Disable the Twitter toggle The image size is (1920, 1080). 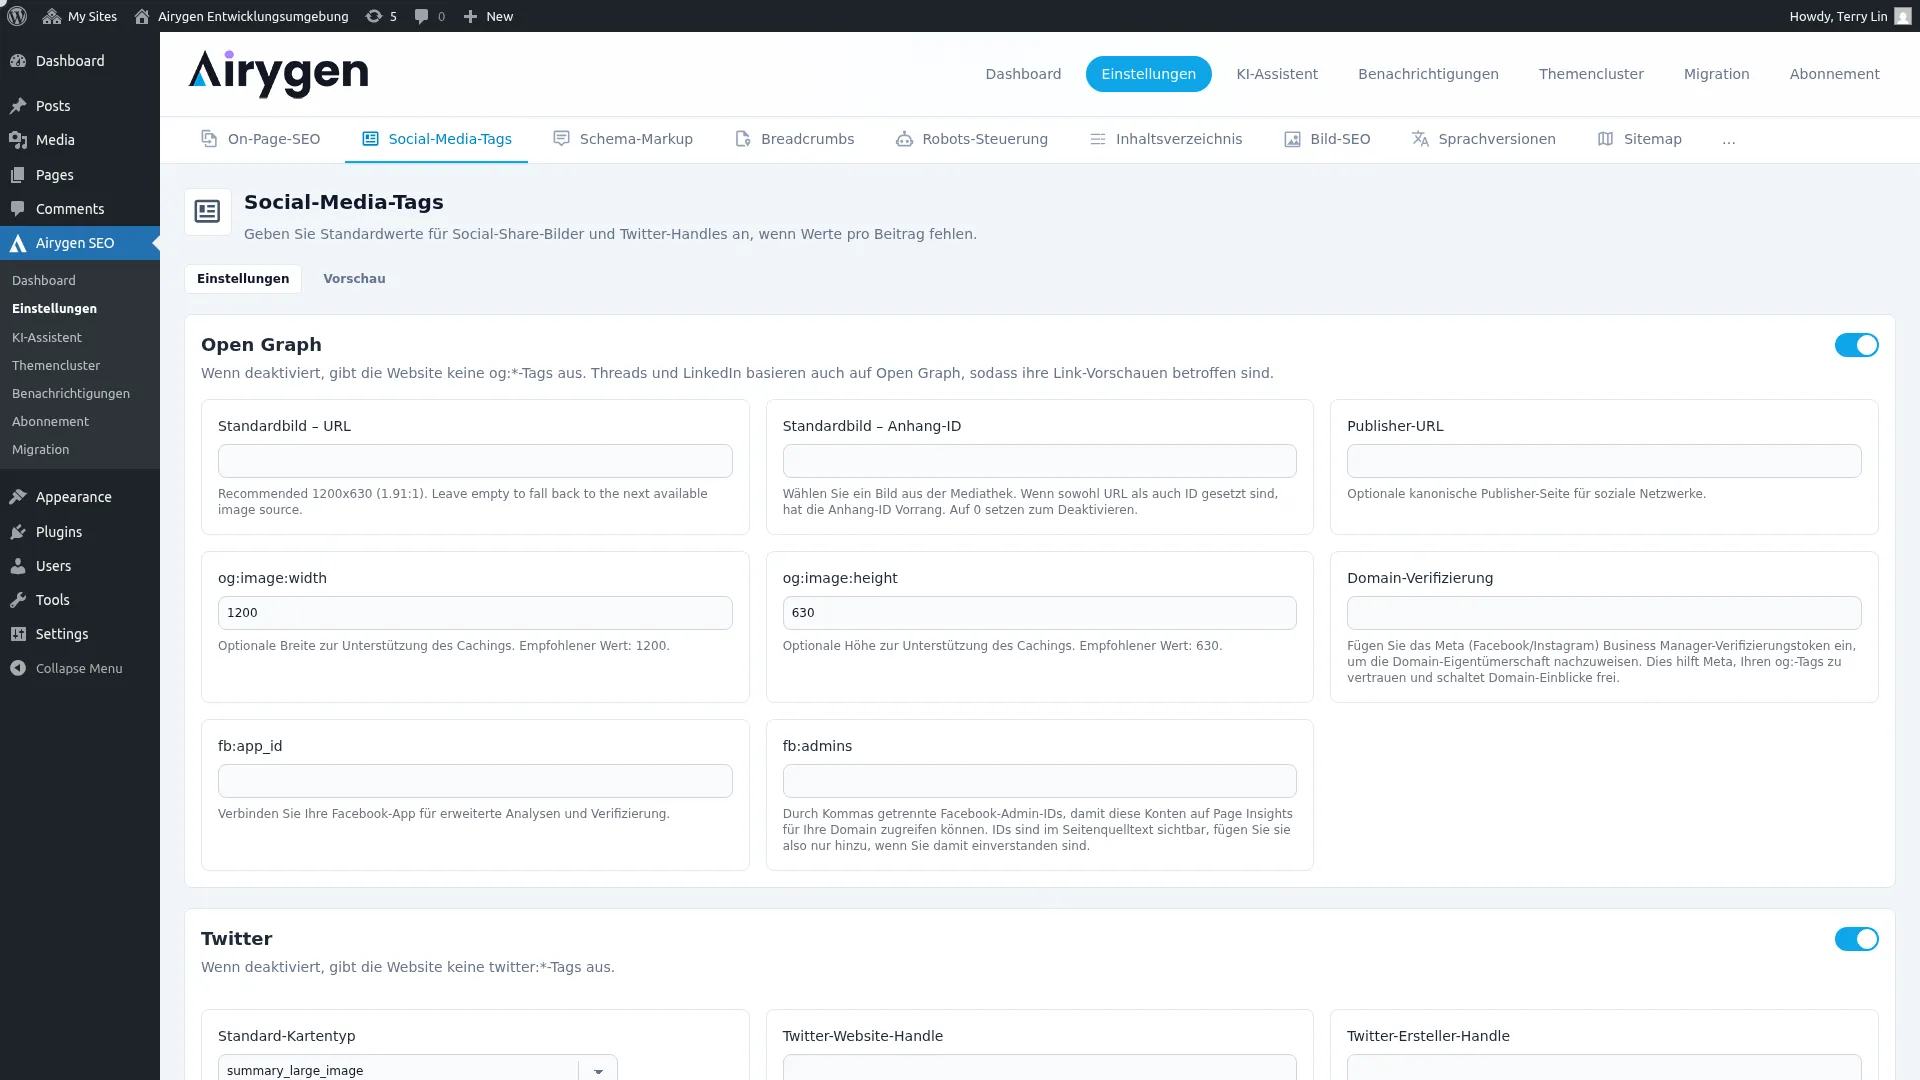pos(1856,939)
